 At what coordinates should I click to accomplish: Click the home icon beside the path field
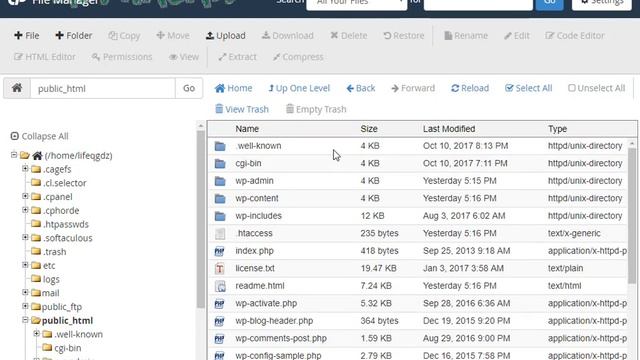[x=17, y=88]
